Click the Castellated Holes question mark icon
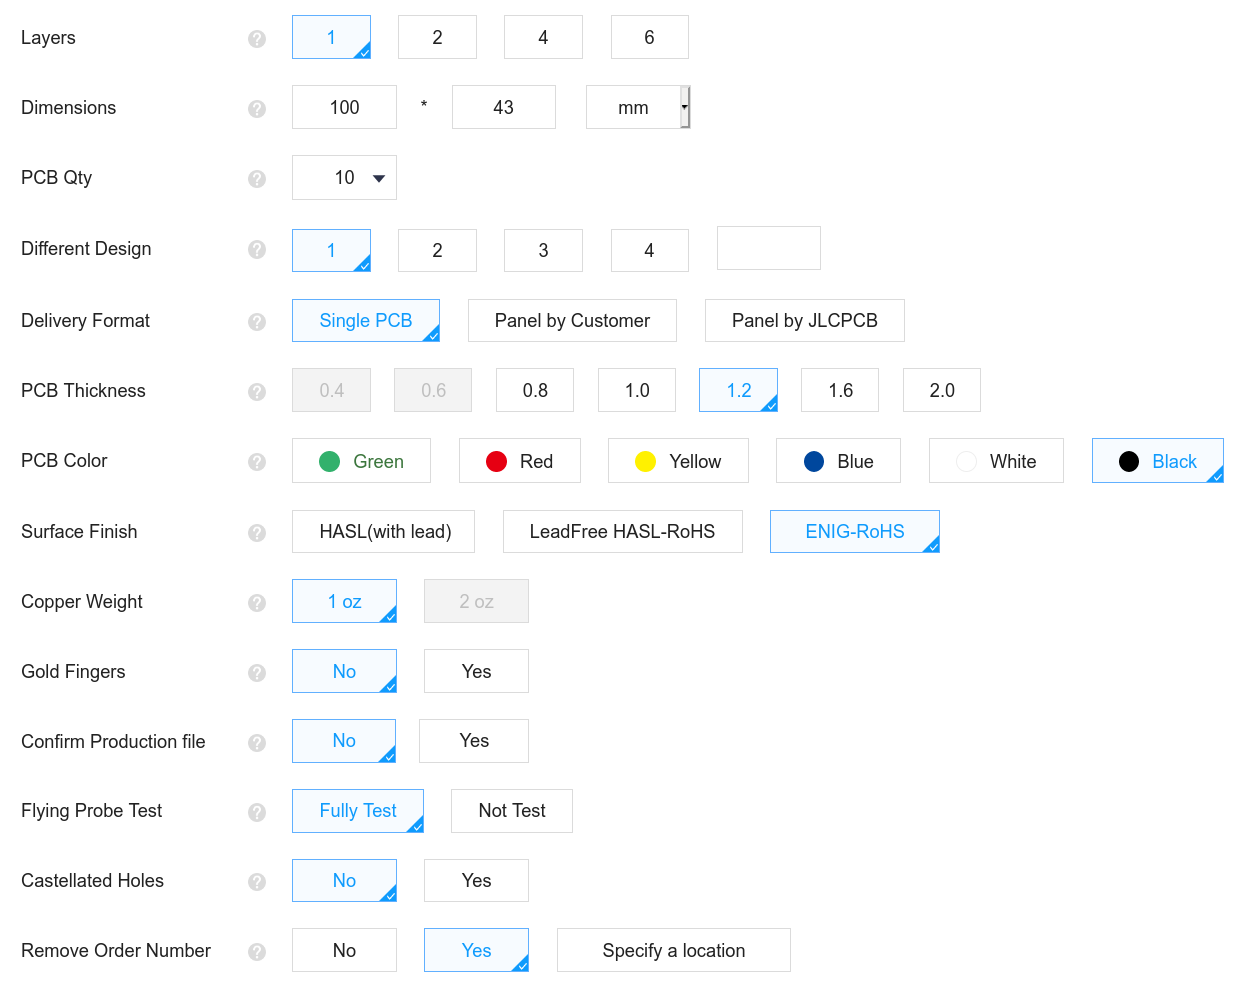The width and height of the screenshot is (1244, 990). (257, 882)
